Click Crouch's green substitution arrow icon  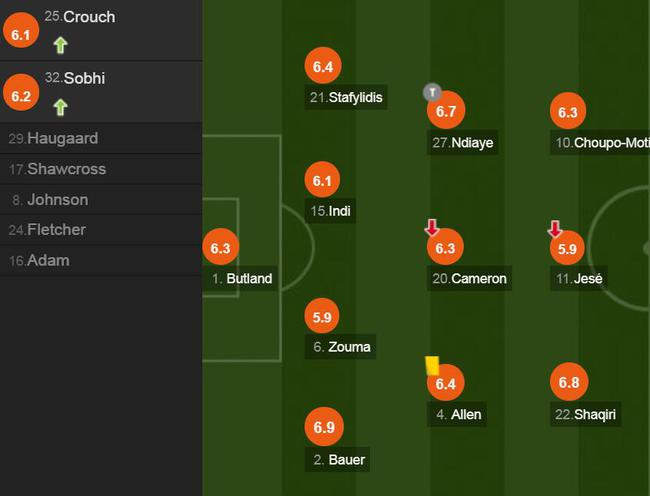pos(61,45)
